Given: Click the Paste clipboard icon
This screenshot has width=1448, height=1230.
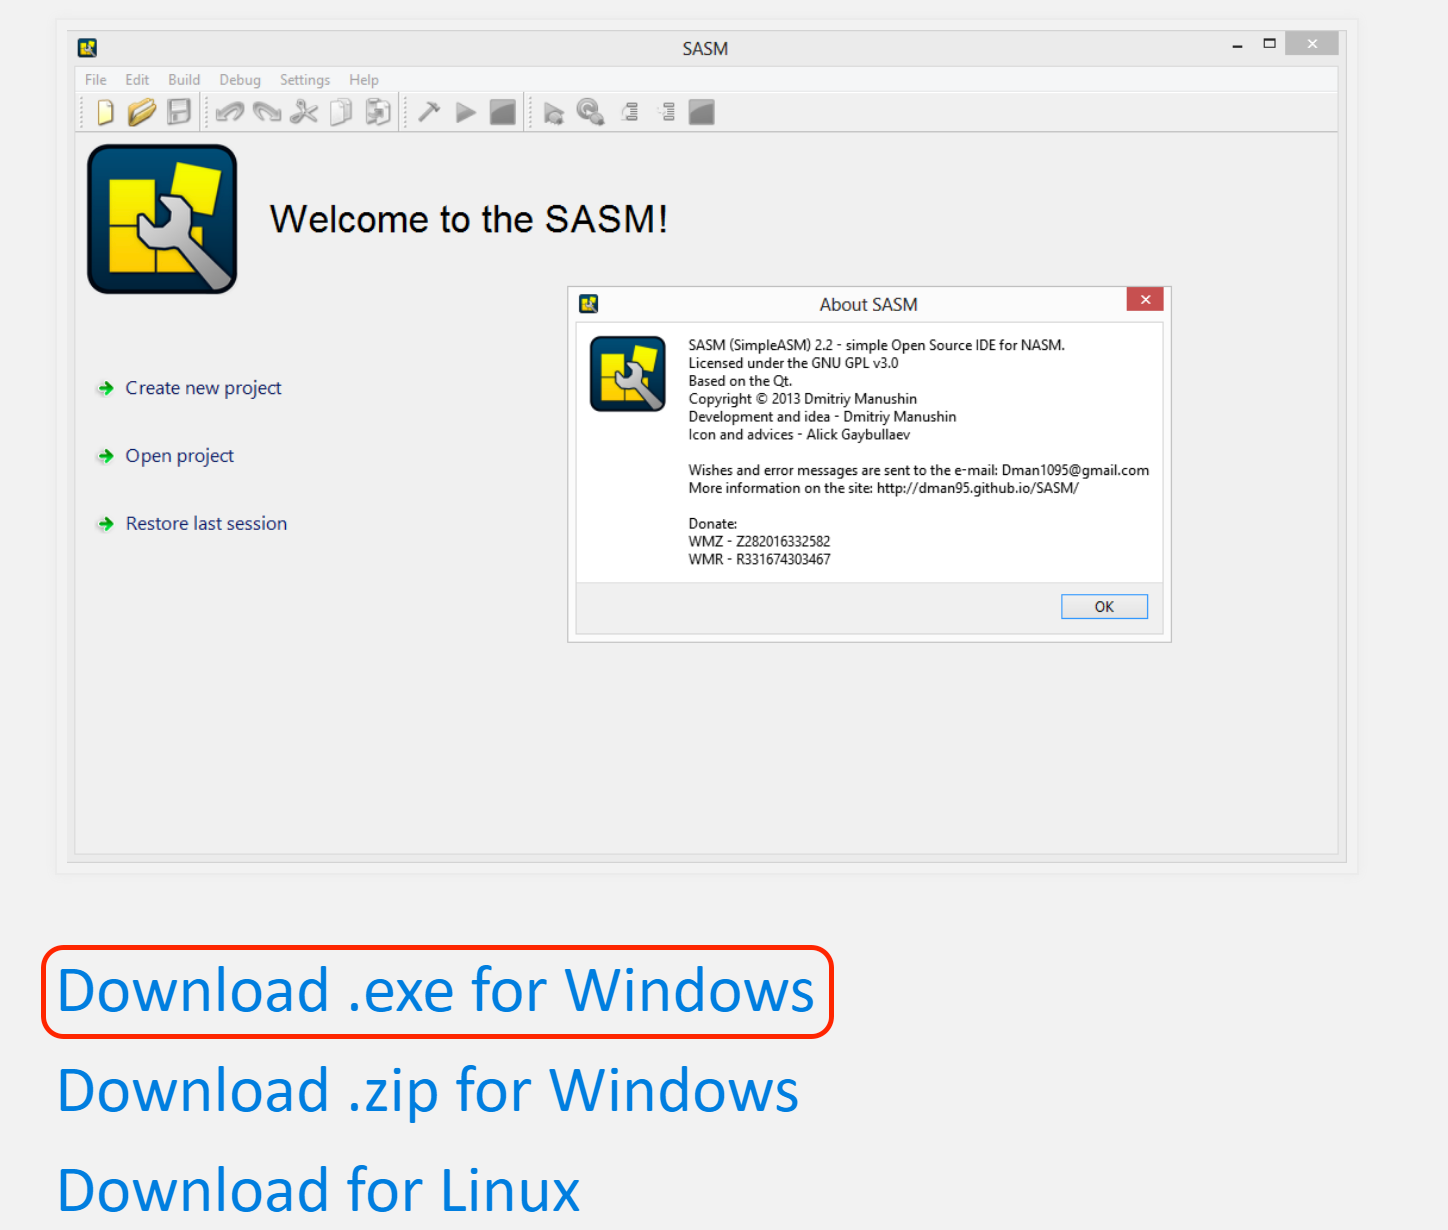Looking at the screenshot, I should 378,112.
